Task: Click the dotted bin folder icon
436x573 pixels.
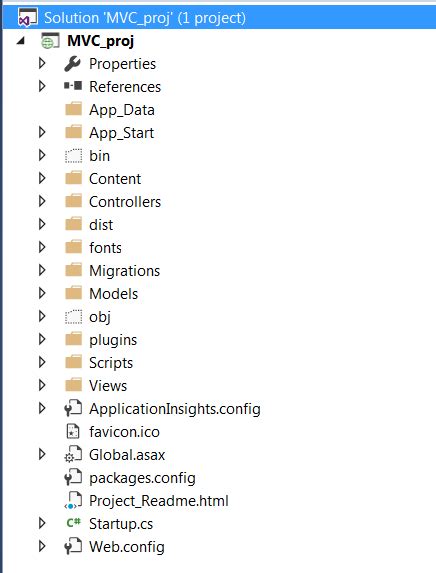Action: click(73, 156)
